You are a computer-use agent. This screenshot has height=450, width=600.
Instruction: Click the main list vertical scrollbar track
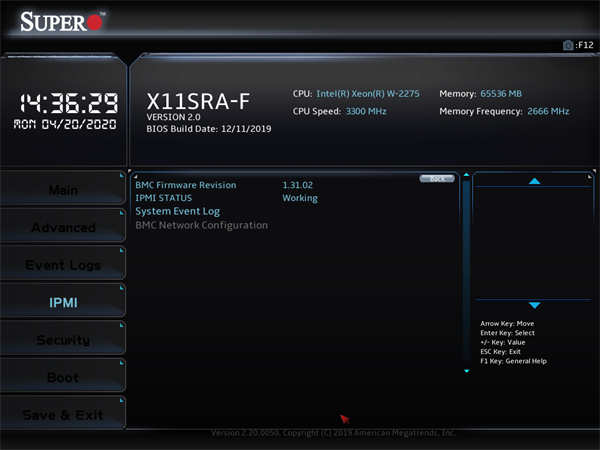coord(466,272)
